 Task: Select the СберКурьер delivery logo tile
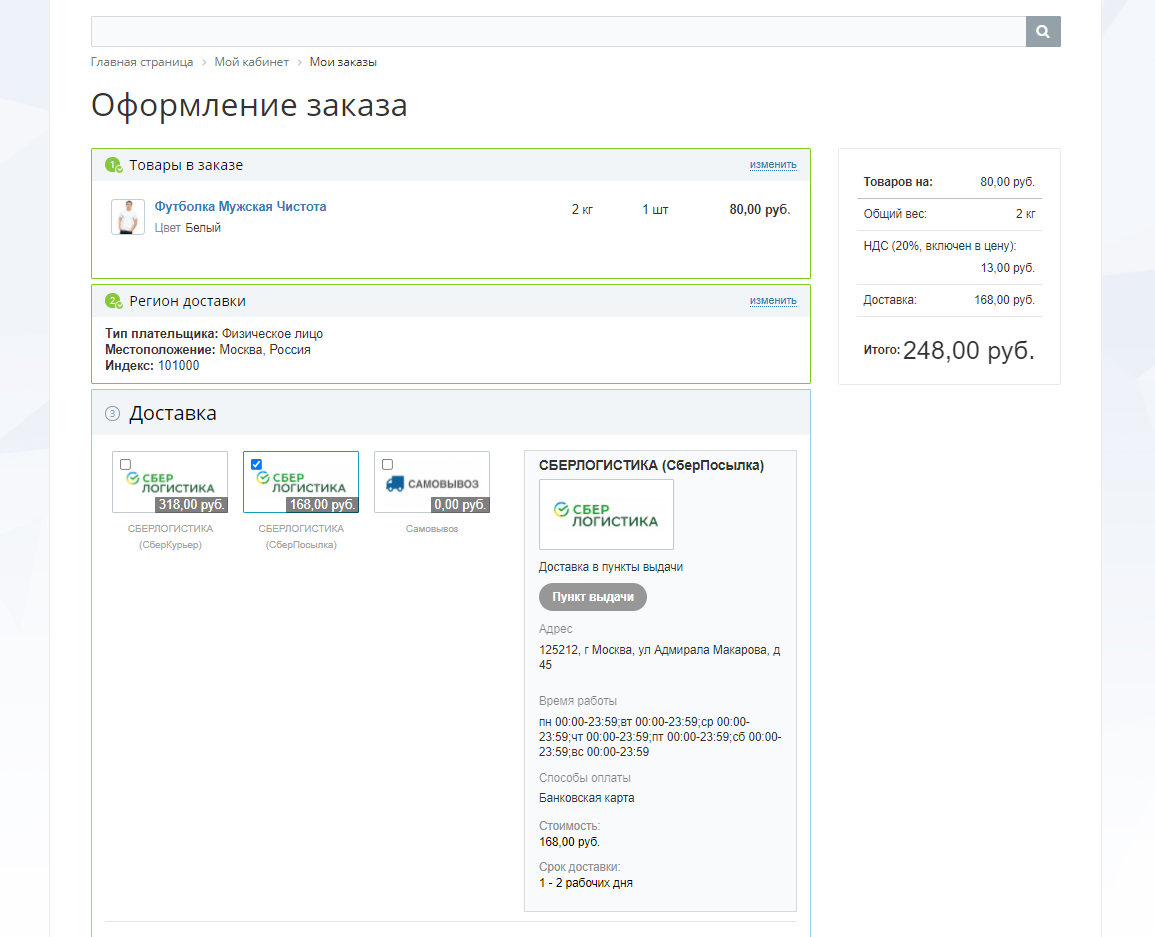point(170,482)
